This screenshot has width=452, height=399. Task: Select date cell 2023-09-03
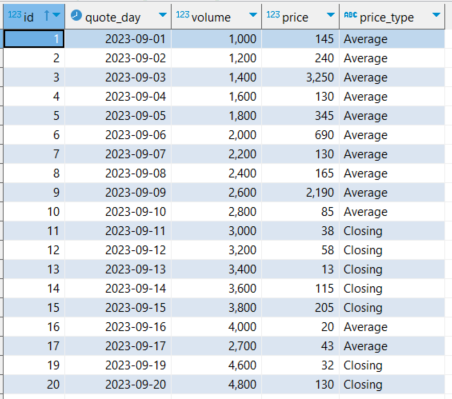click(118, 77)
